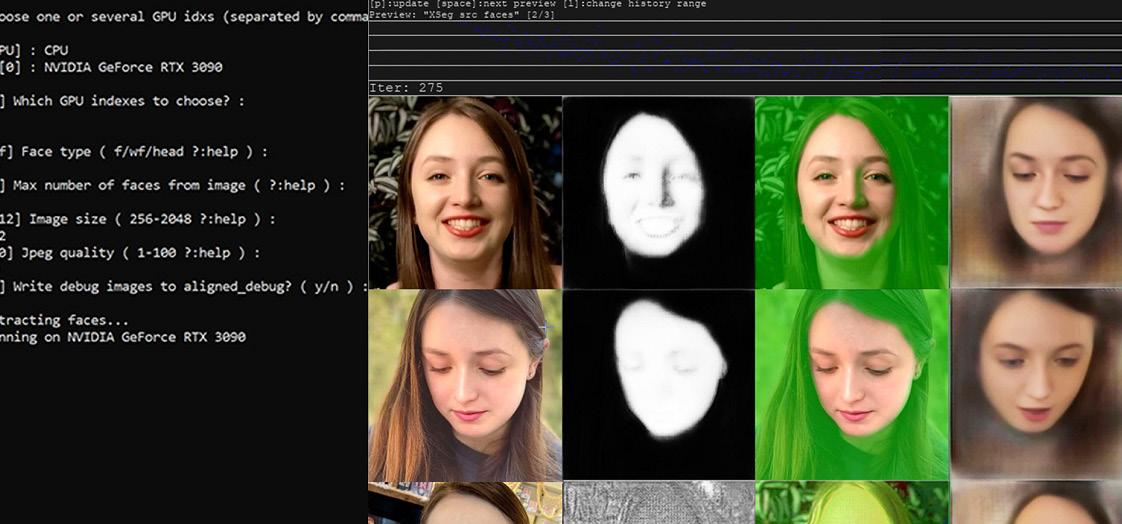Select the white mask of the smiling face
Screen dimensions: 1122x524
[x=658, y=193]
